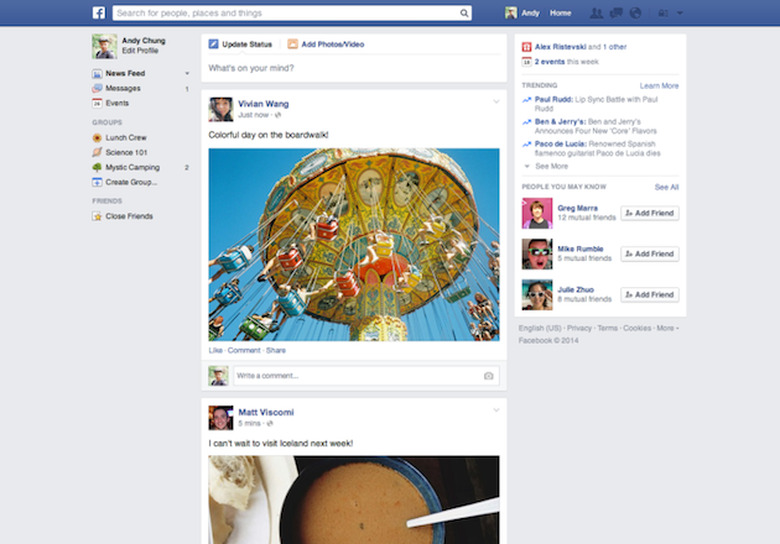Like Vivian Wang's boardwalk post
This screenshot has width=780, height=544.
pos(215,350)
